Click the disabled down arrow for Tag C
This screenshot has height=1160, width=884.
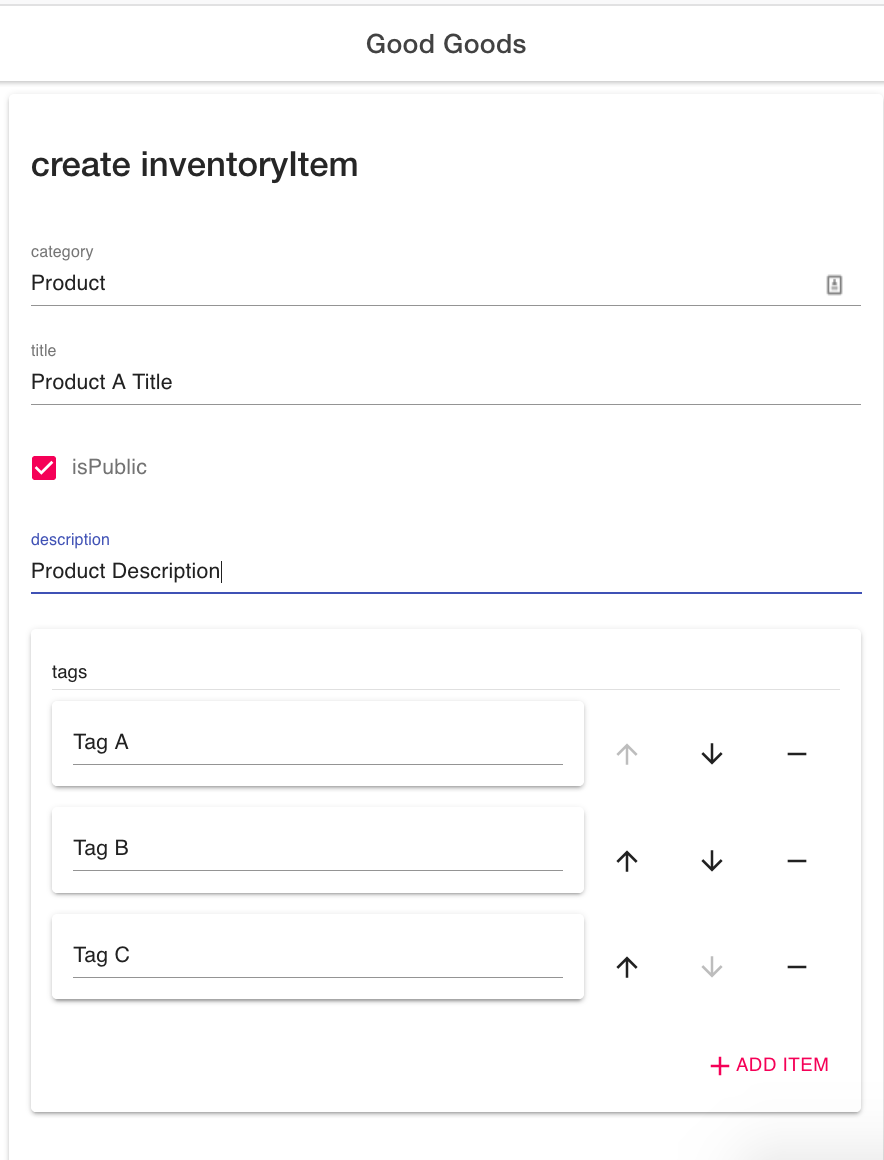tap(711, 967)
